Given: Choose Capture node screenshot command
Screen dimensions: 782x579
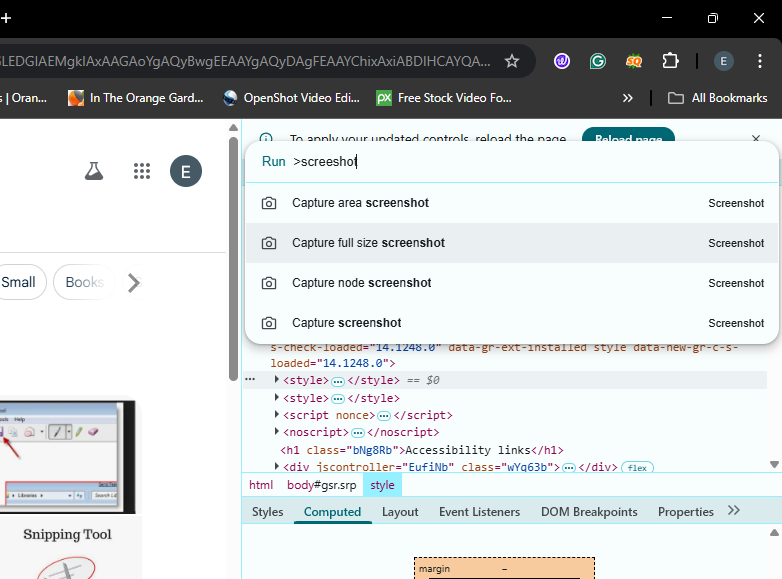Looking at the screenshot, I should pyautogui.click(x=512, y=283).
